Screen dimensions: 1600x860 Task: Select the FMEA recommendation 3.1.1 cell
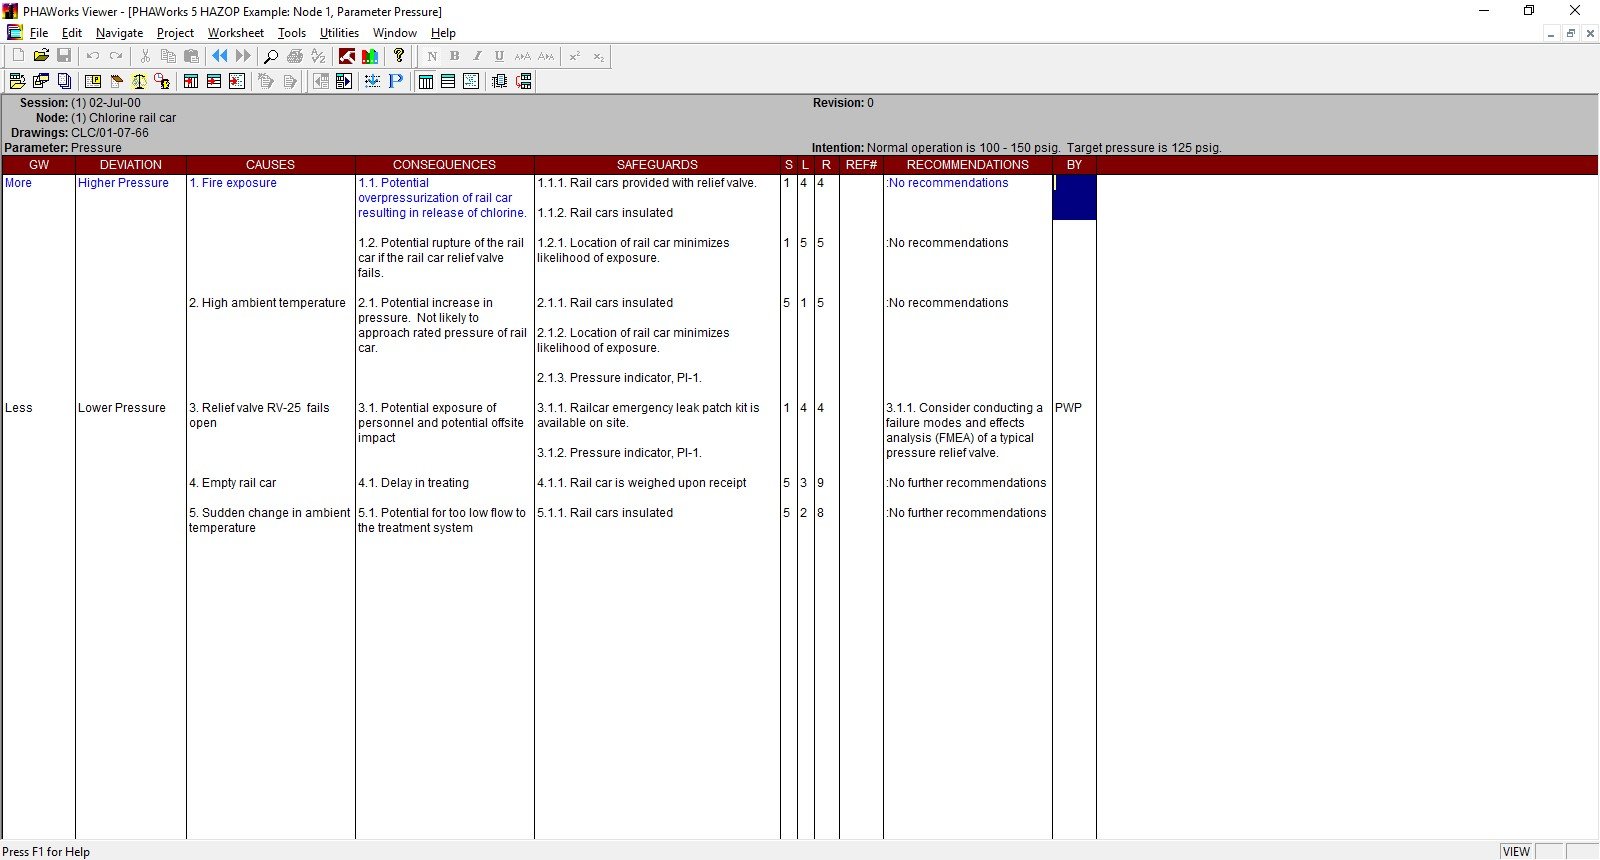964,430
